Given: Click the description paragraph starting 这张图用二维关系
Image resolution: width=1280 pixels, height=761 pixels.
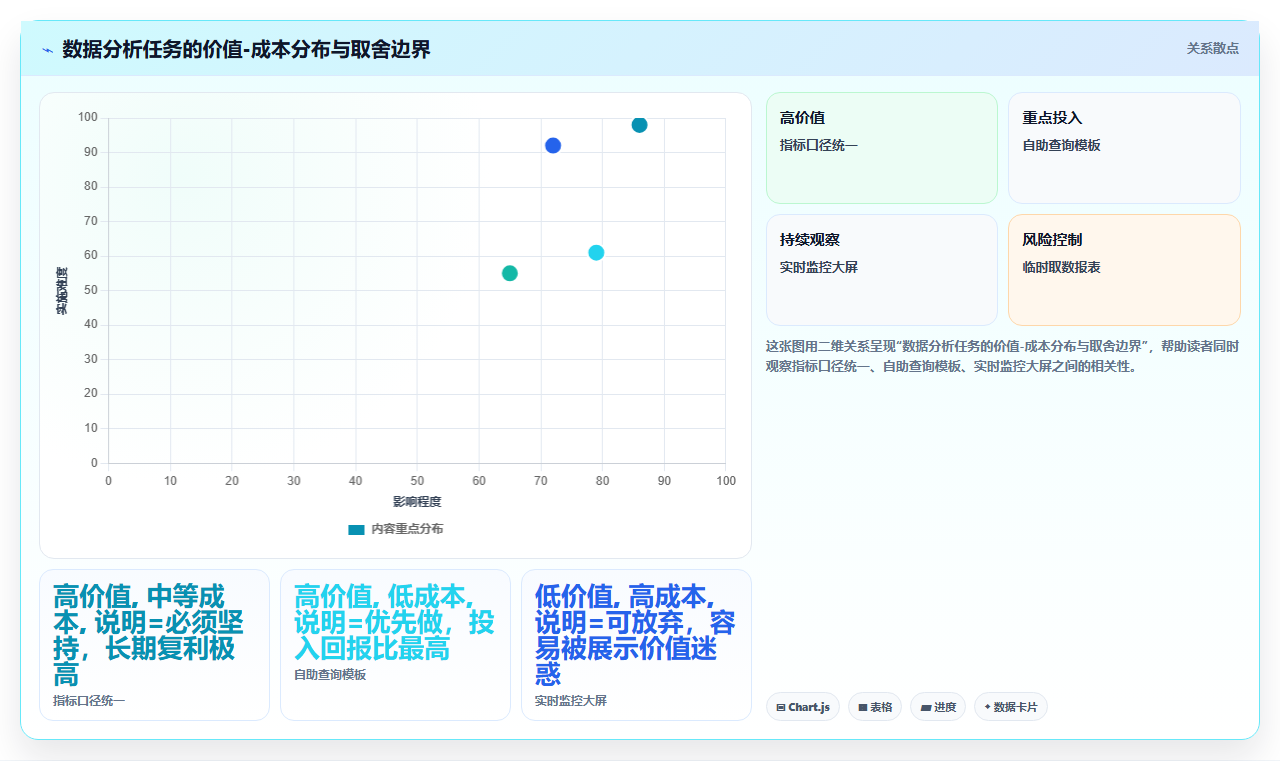Looking at the screenshot, I should 1003,356.
